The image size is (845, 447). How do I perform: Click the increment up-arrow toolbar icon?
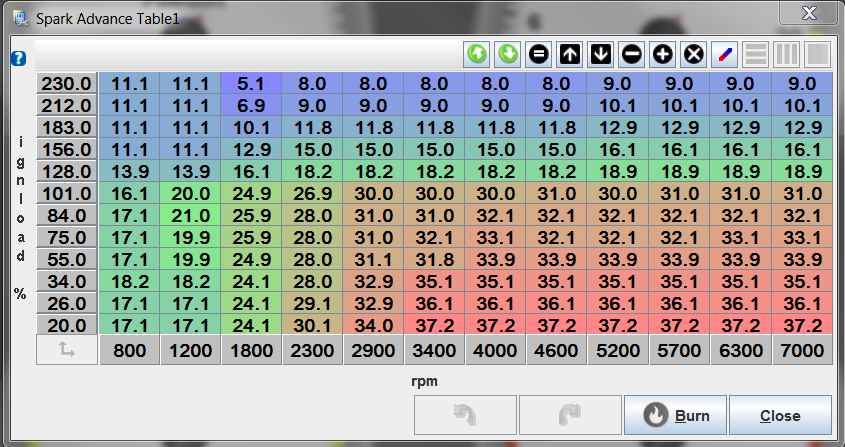point(570,54)
